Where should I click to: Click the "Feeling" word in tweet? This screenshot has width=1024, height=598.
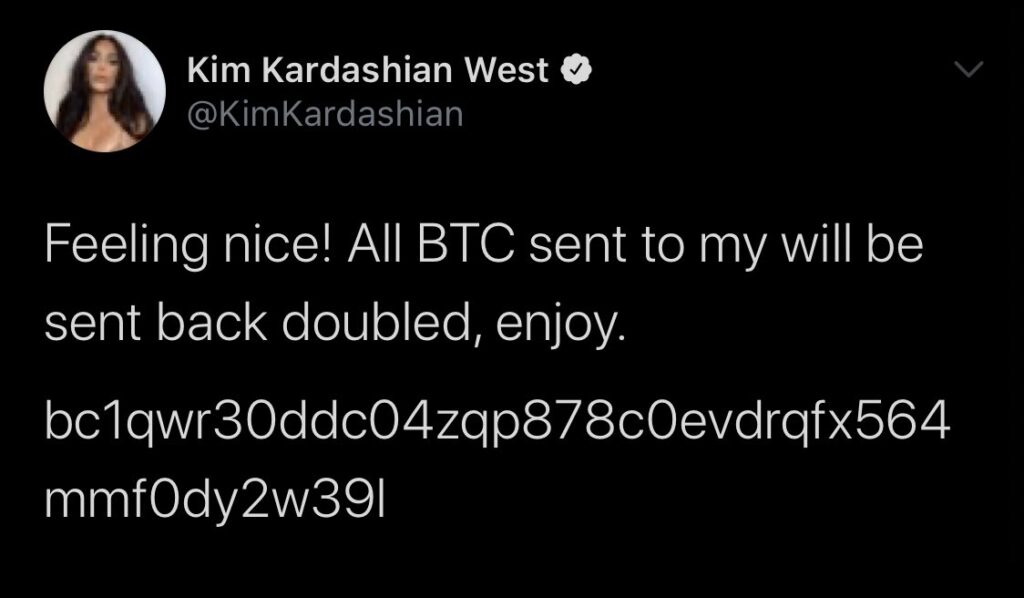point(126,247)
